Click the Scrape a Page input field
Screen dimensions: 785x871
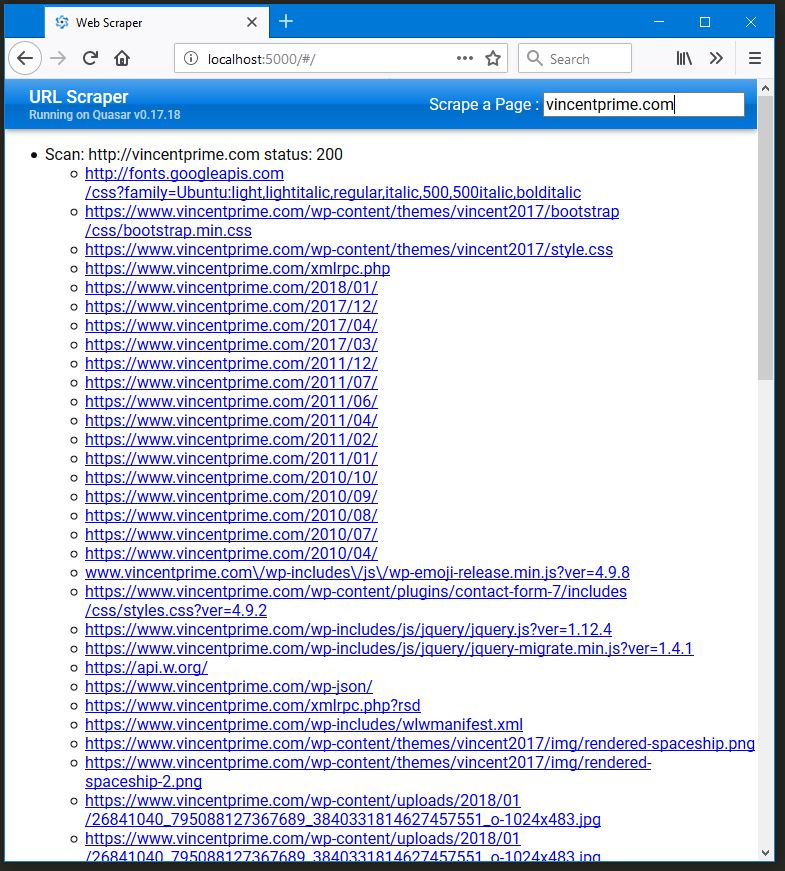click(x=643, y=104)
